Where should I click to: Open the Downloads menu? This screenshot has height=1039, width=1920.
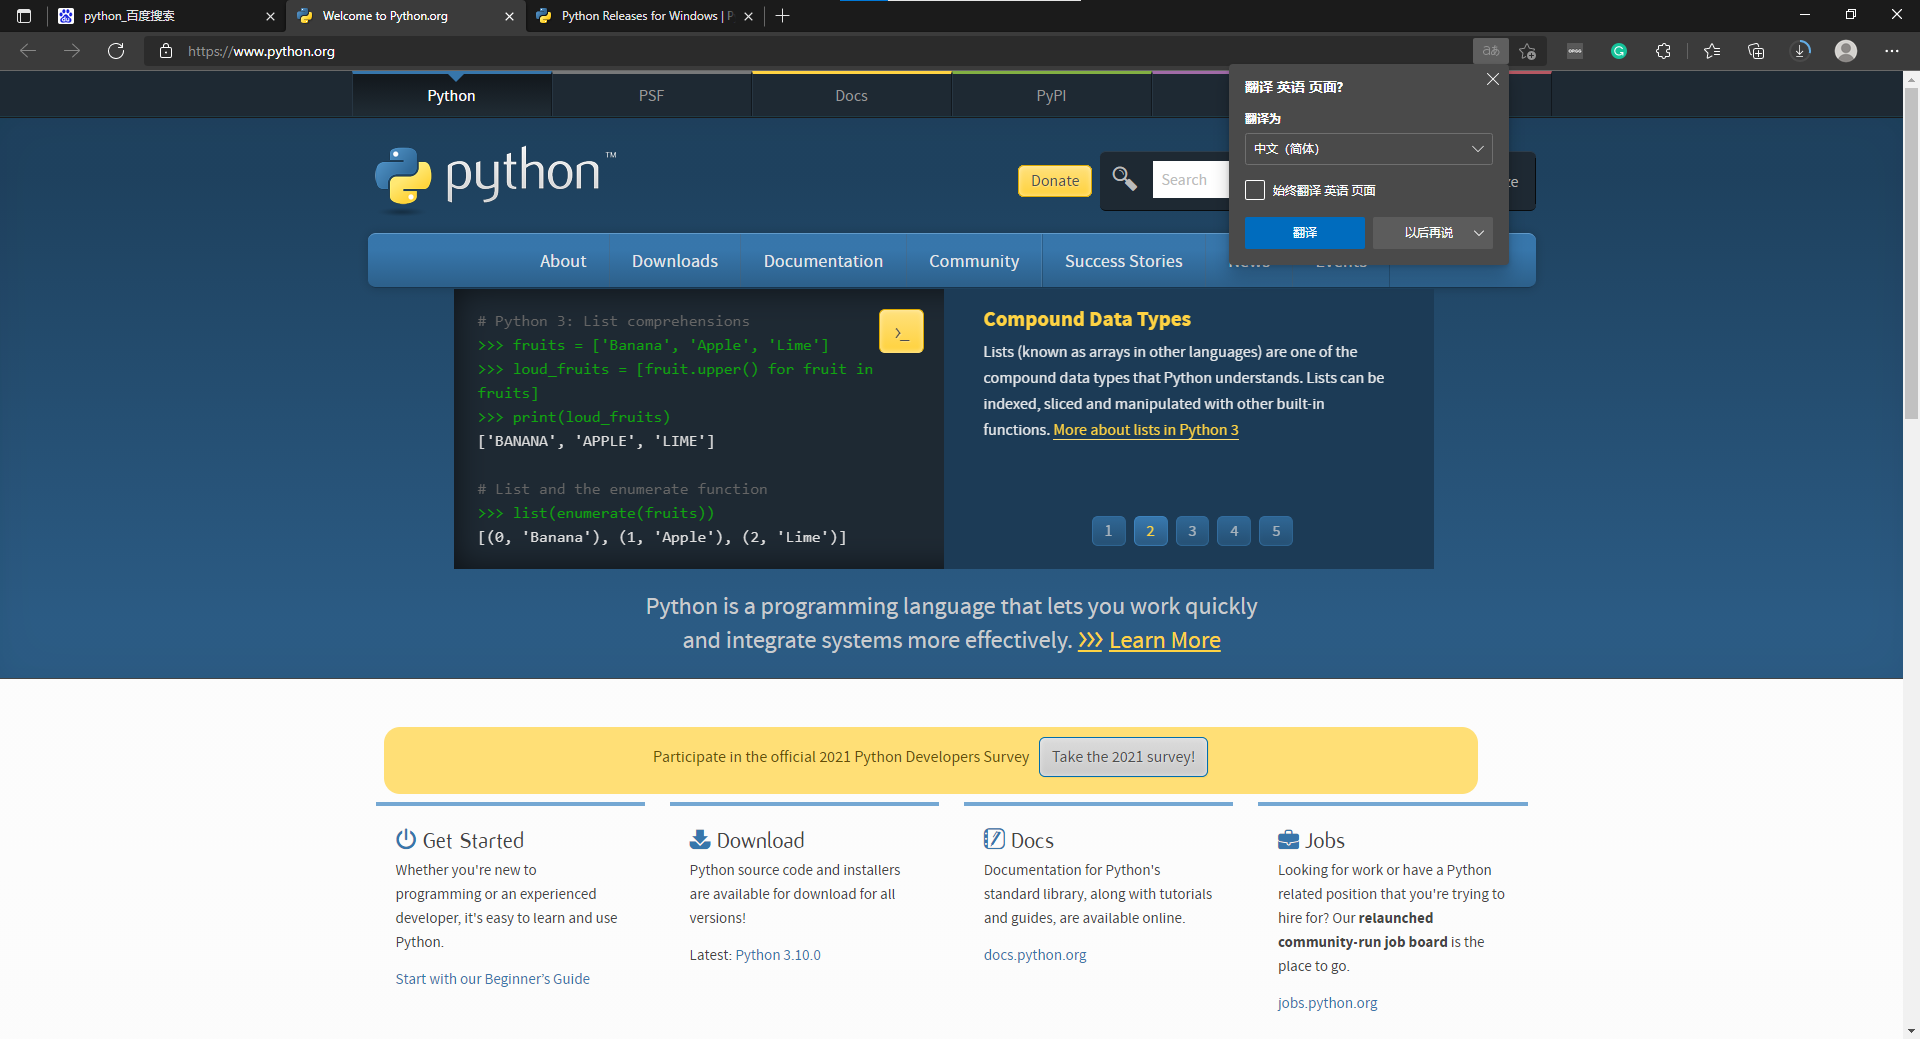[675, 261]
